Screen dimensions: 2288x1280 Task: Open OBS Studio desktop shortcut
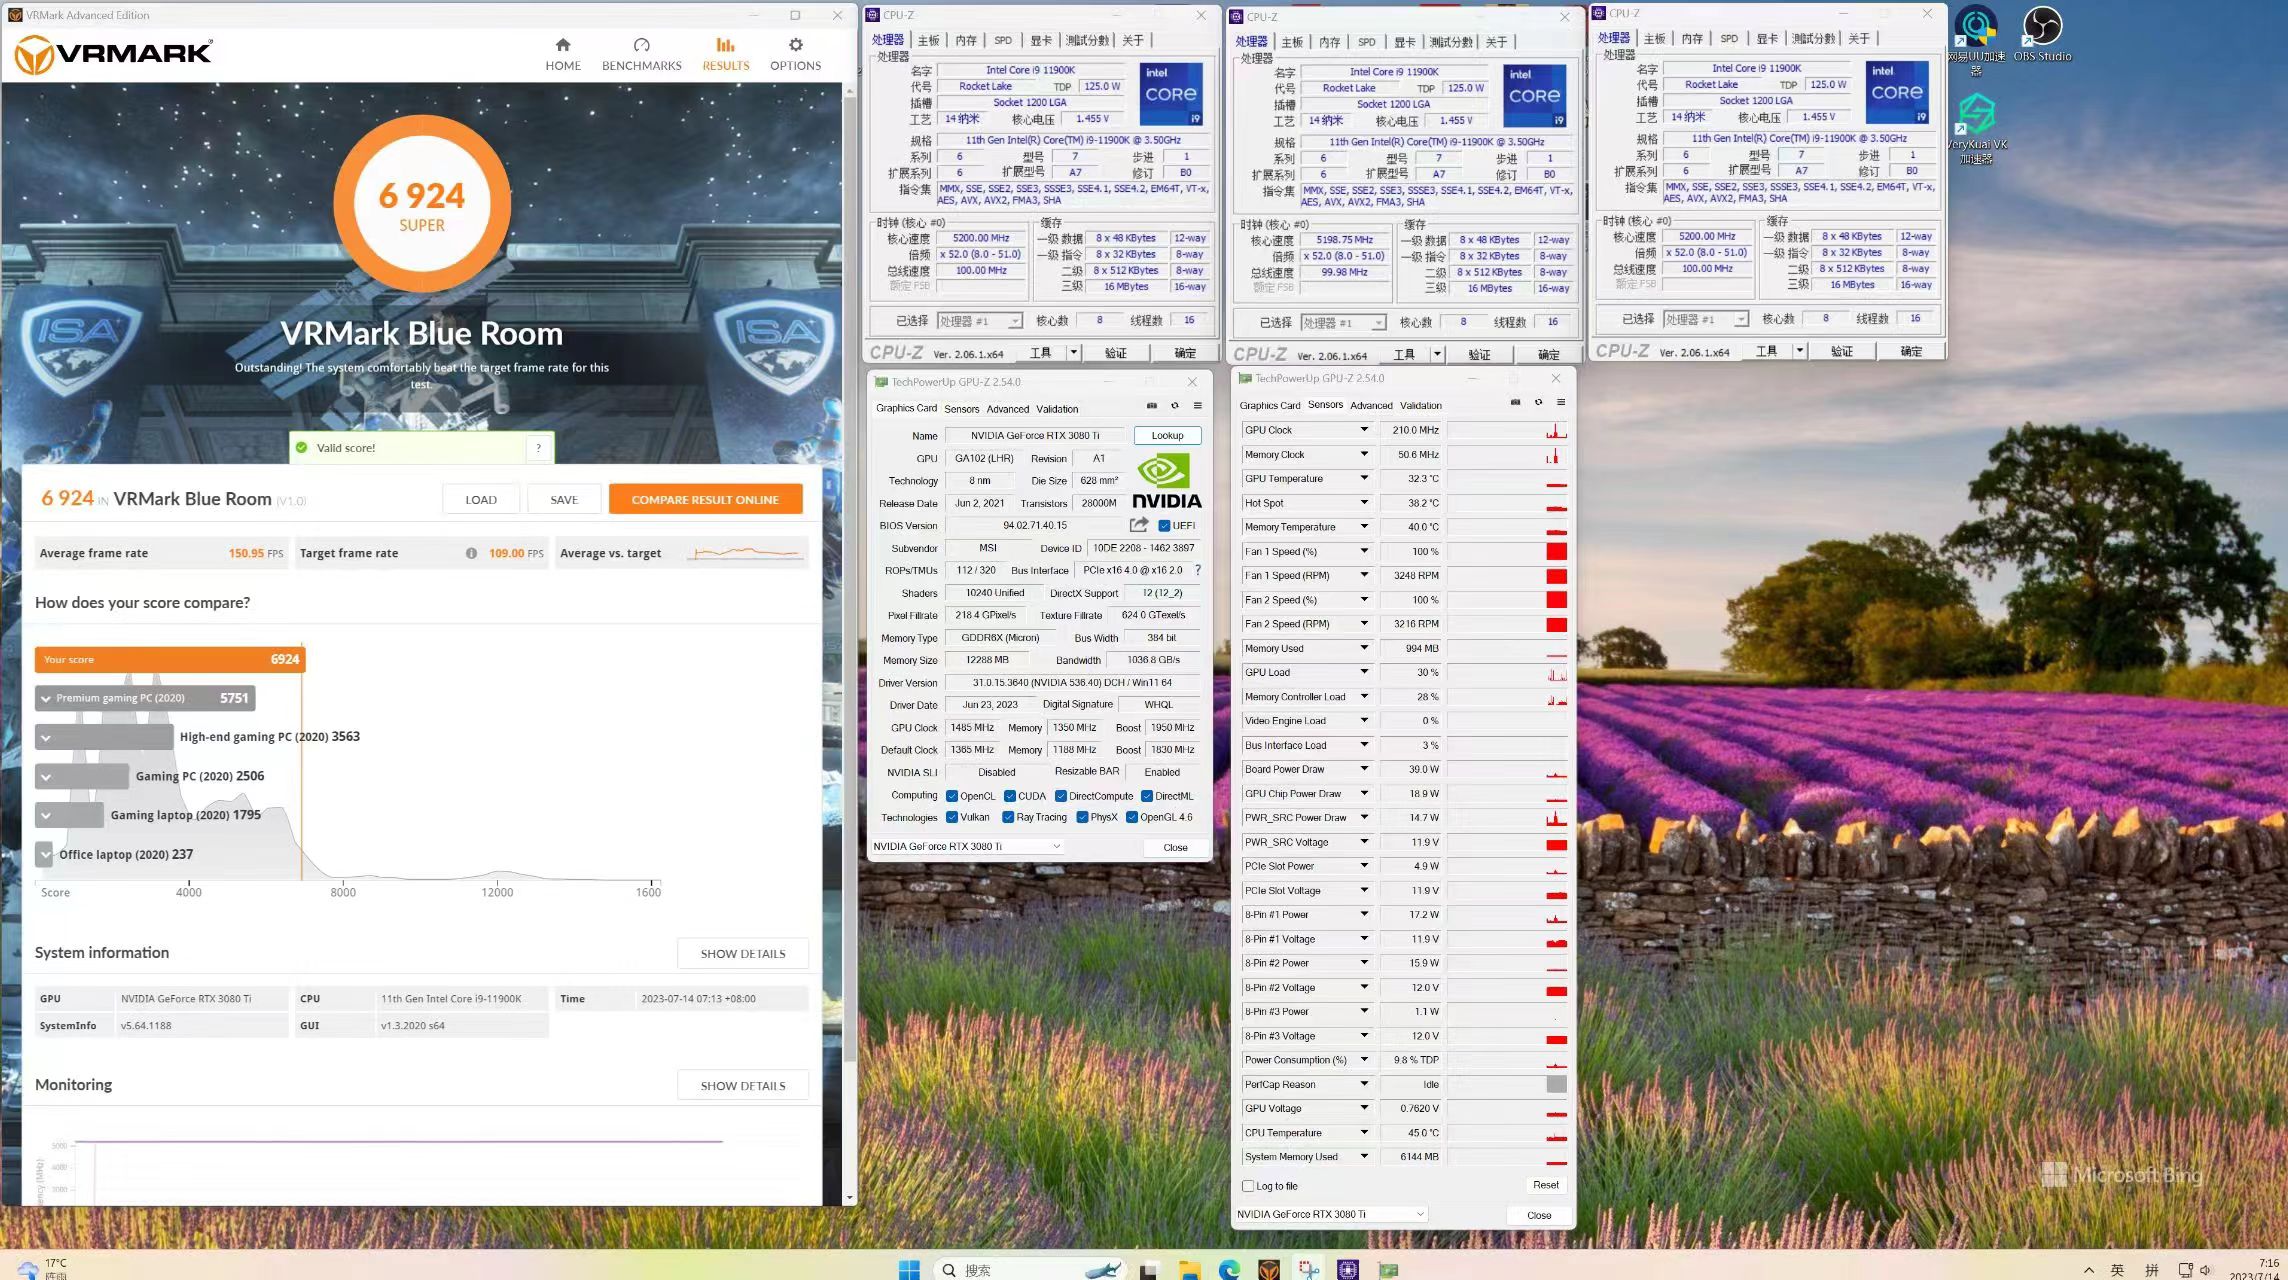pos(2042,35)
